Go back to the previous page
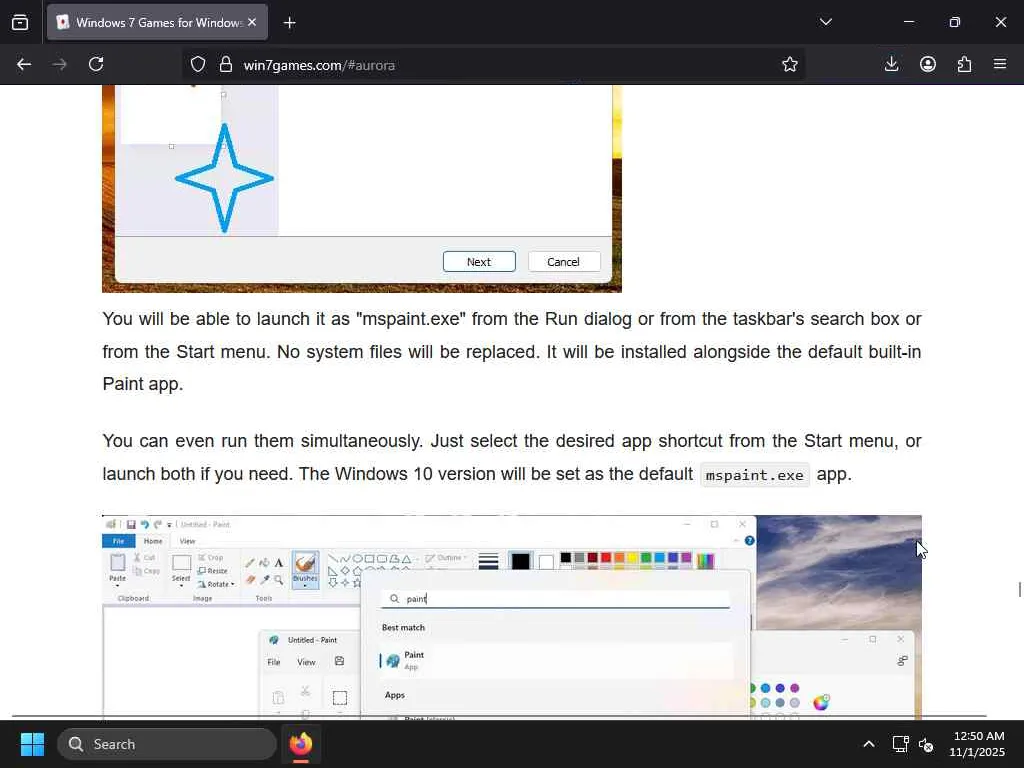The image size is (1024, 768). point(24,65)
